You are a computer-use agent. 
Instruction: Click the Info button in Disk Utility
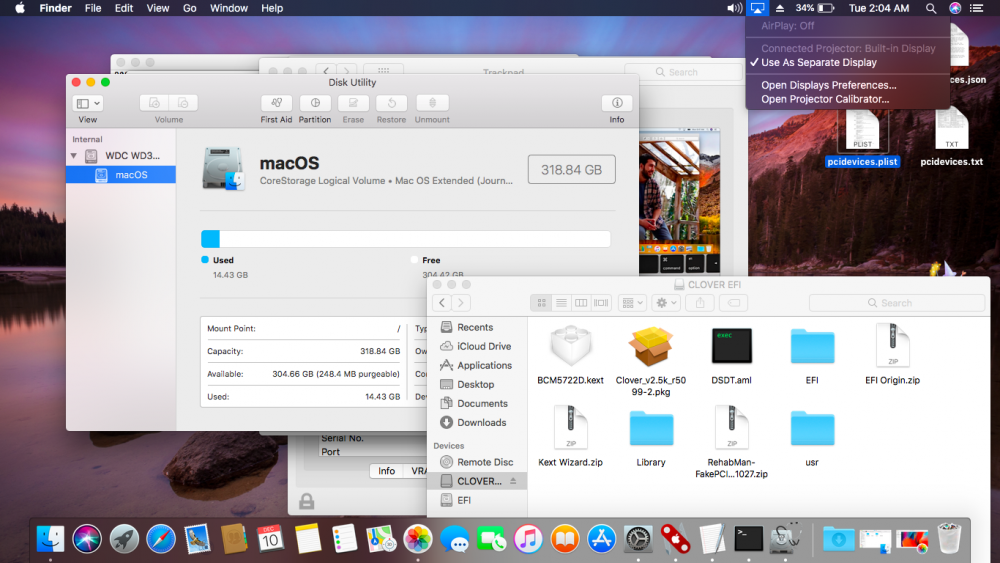click(x=617, y=103)
